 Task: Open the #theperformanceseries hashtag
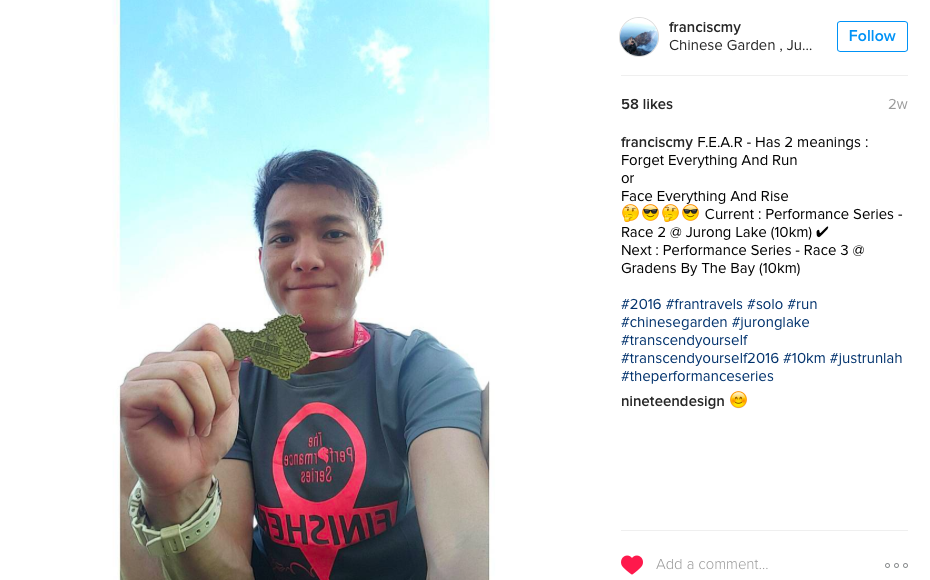[697, 377]
